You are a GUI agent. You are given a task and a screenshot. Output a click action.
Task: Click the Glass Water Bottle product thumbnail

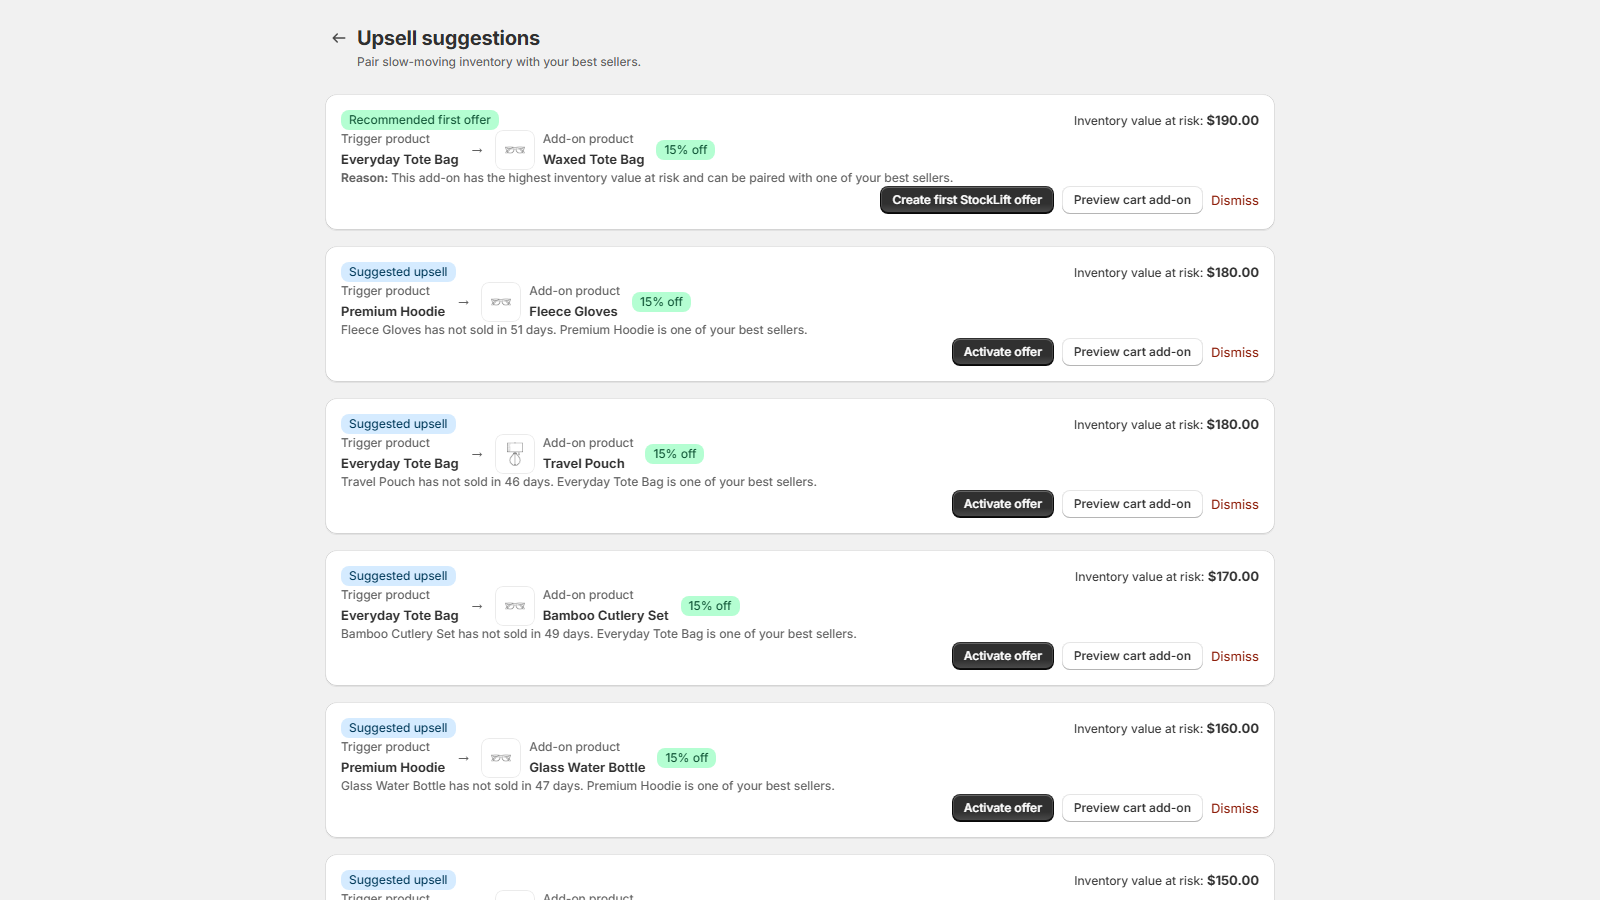tap(501, 758)
